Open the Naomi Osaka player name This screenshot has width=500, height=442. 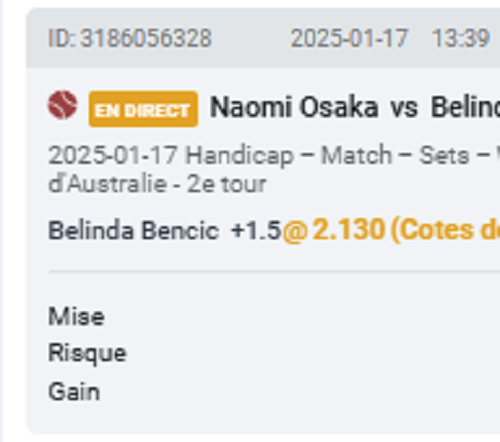[294, 107]
